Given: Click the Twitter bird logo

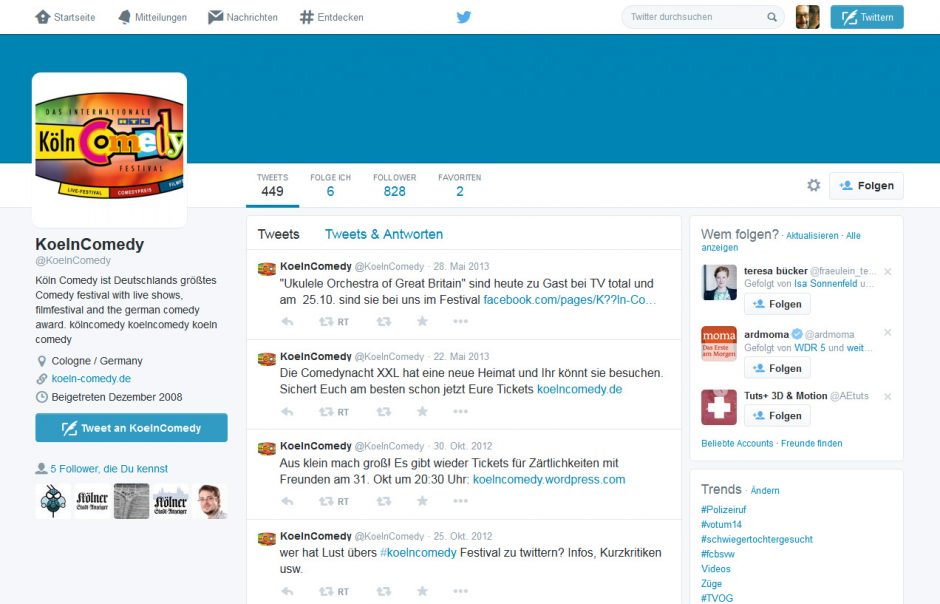Looking at the screenshot, I should pos(463,17).
